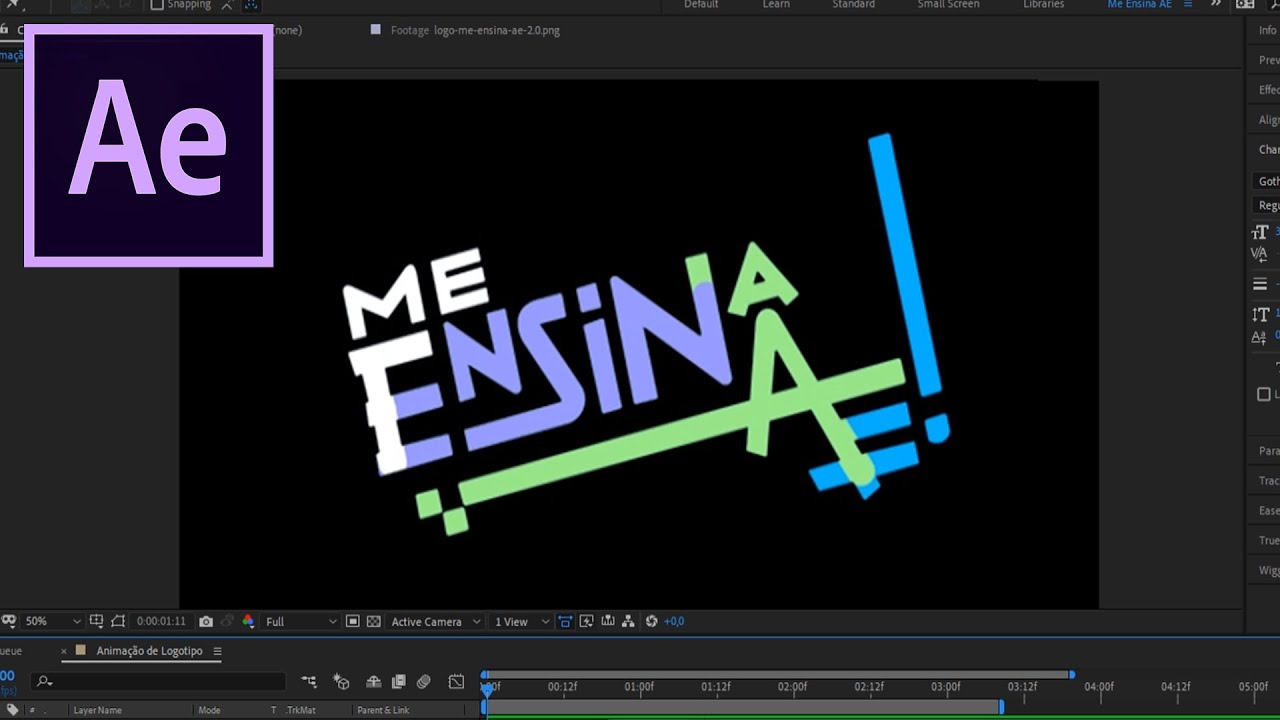Expand the Preview panel
Screen dimensions: 1280x720
click(x=1268, y=60)
